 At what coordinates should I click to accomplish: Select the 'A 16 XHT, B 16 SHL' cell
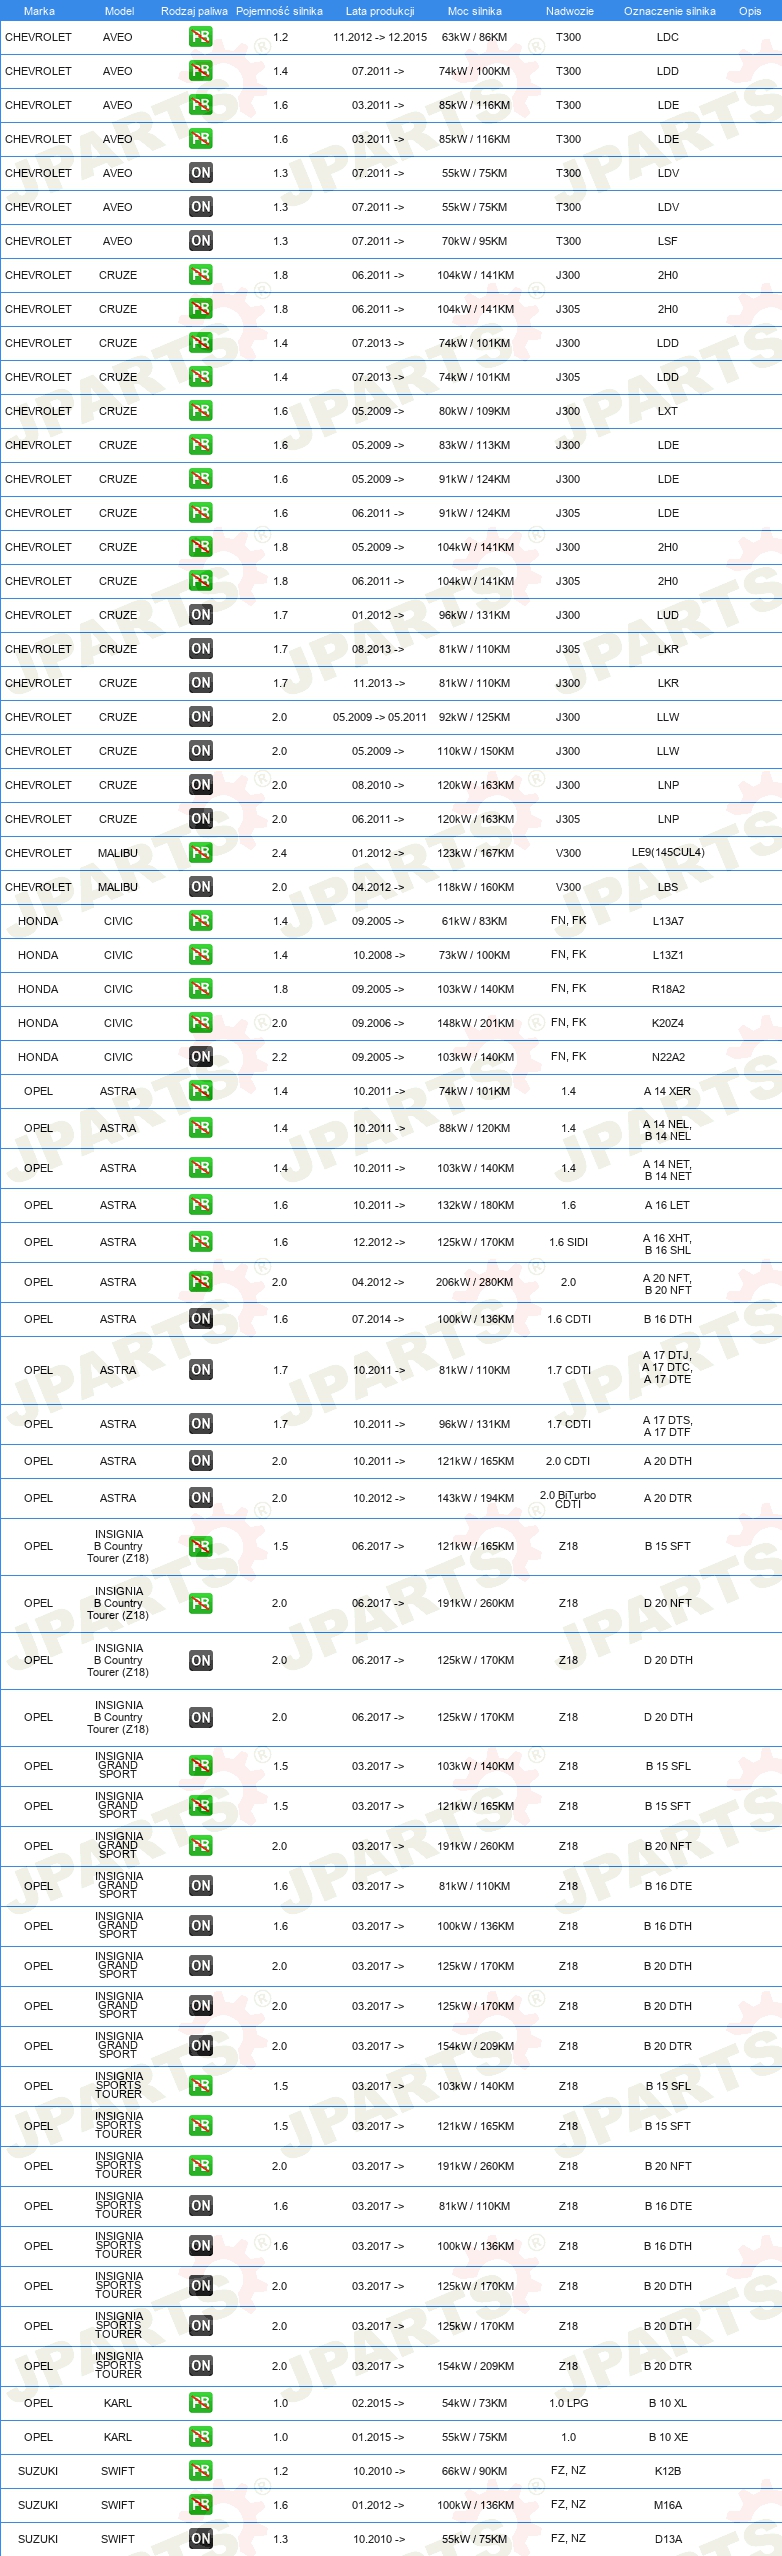pyautogui.click(x=667, y=1244)
